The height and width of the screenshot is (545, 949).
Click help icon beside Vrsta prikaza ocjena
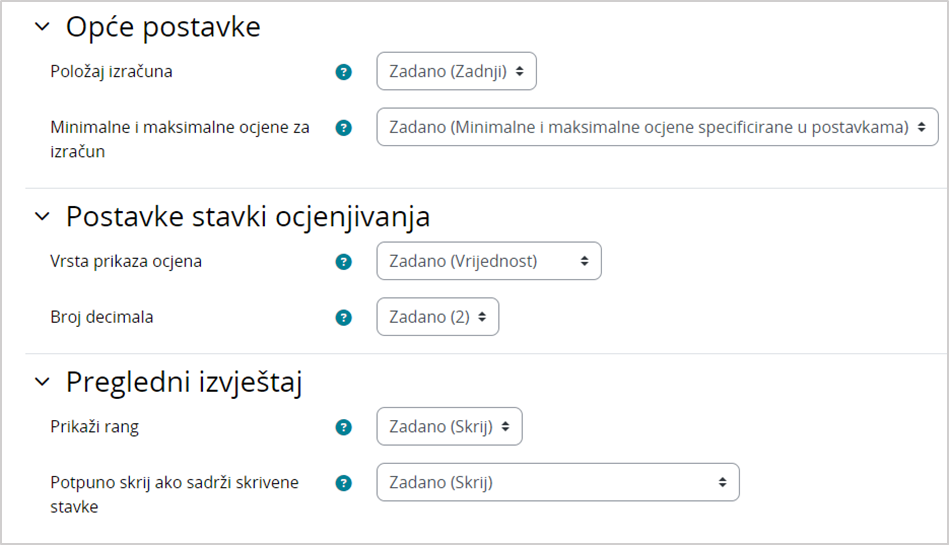(x=344, y=262)
